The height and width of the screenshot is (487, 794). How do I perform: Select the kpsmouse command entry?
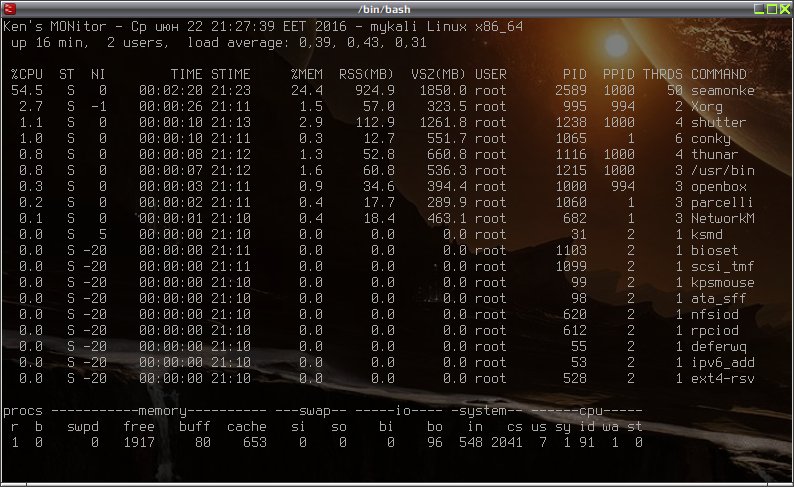click(723, 282)
